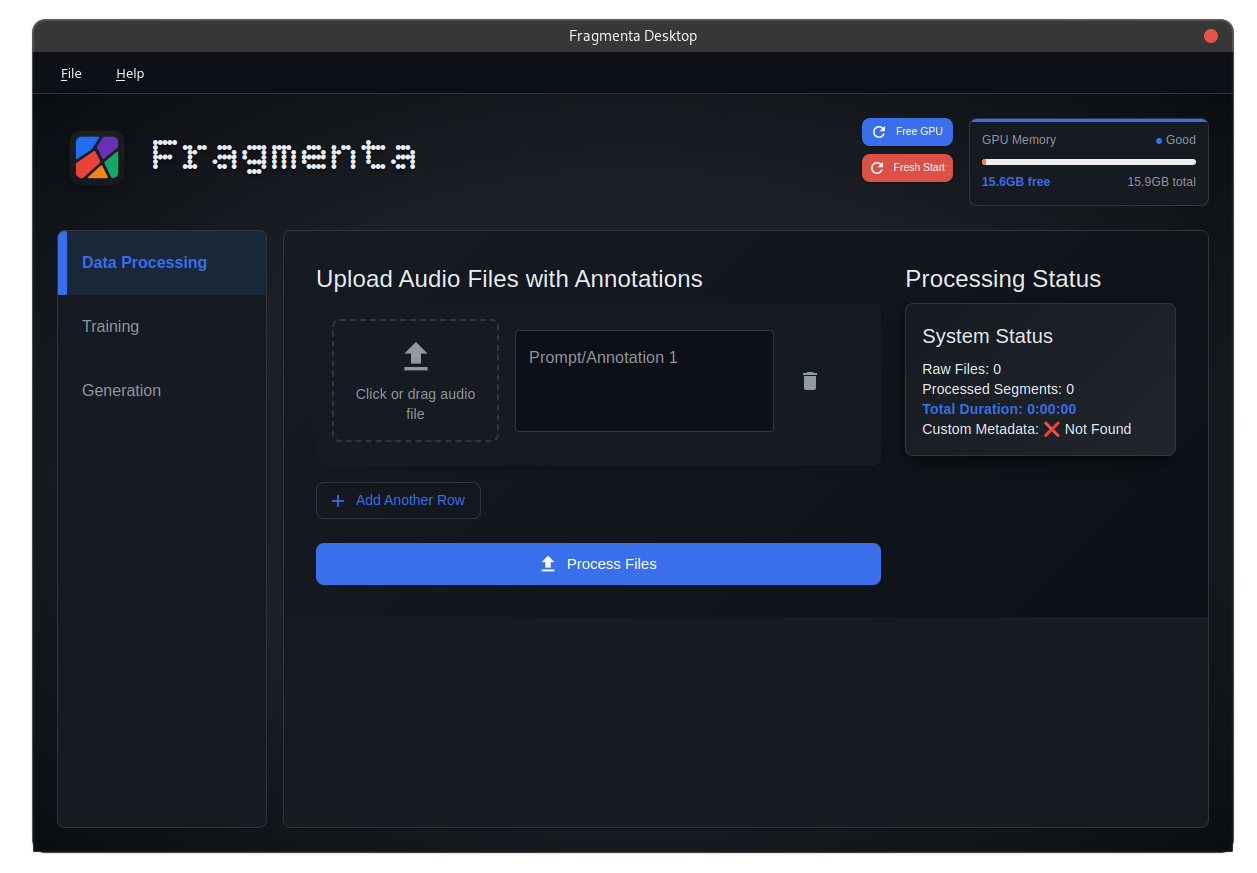Viewport: 1257px width, 873px height.
Task: Open the Help menu
Action: pos(129,73)
